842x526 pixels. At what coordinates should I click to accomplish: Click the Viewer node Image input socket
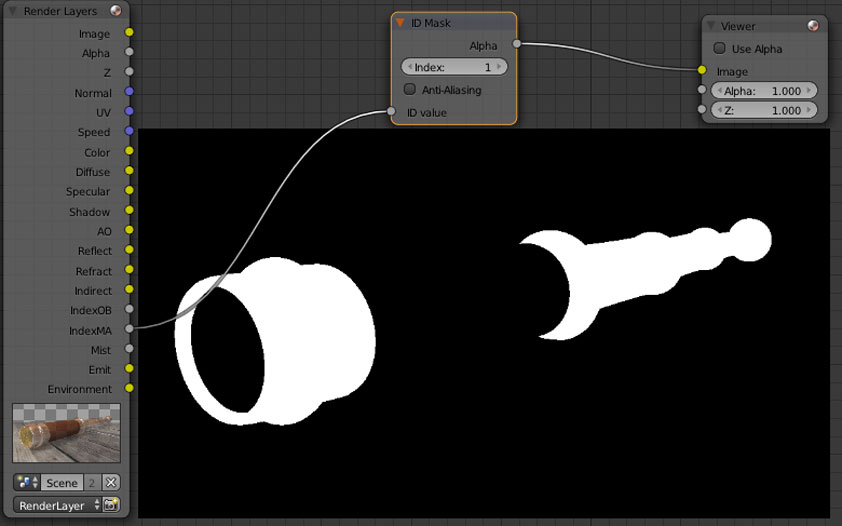(702, 70)
